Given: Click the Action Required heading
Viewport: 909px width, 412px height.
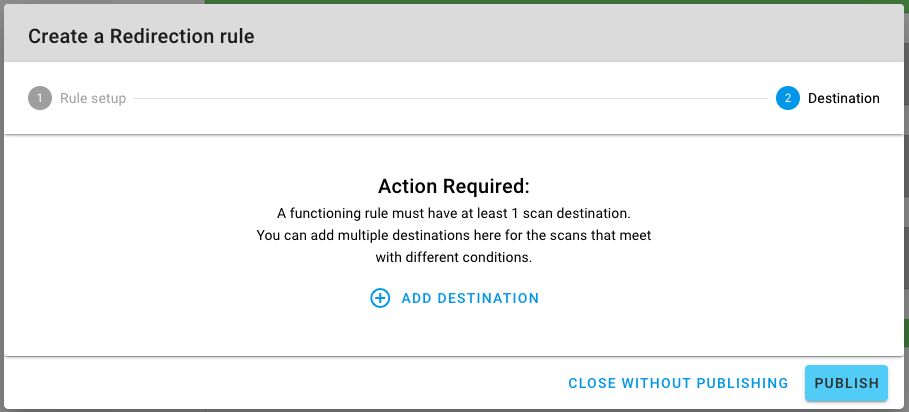Looking at the screenshot, I should tap(453, 186).
